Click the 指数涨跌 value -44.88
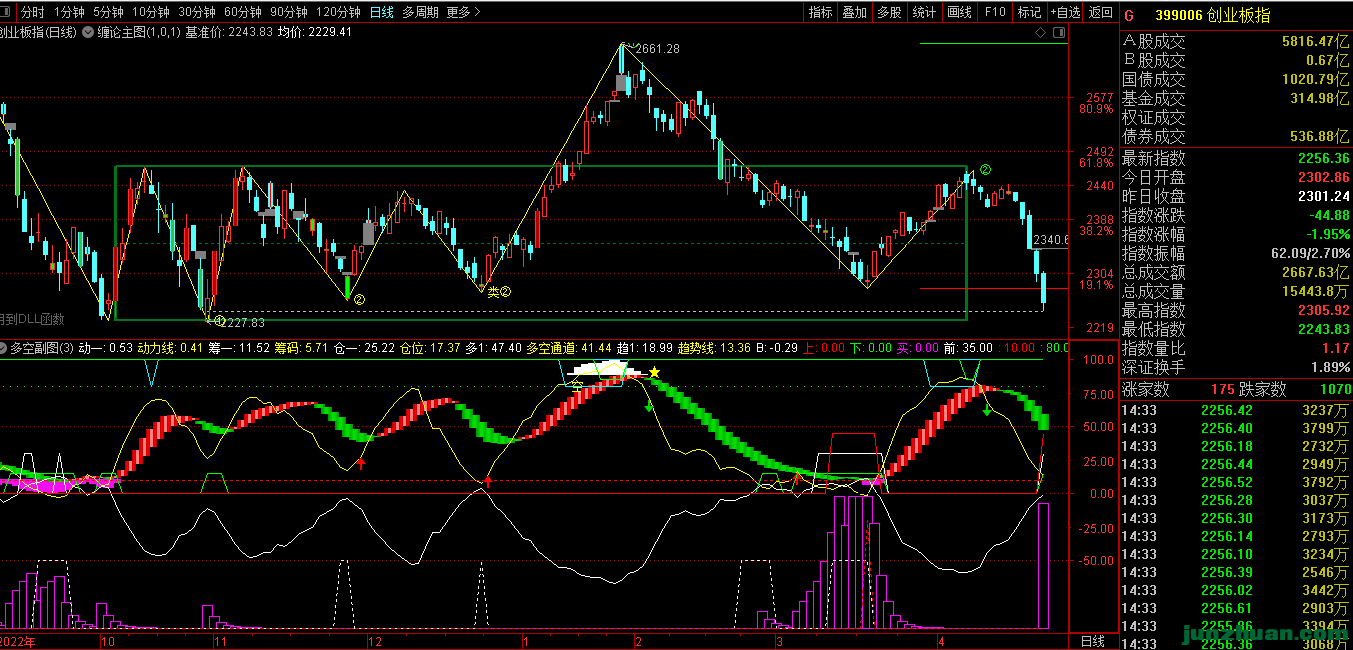1353x650 pixels. 1329,215
